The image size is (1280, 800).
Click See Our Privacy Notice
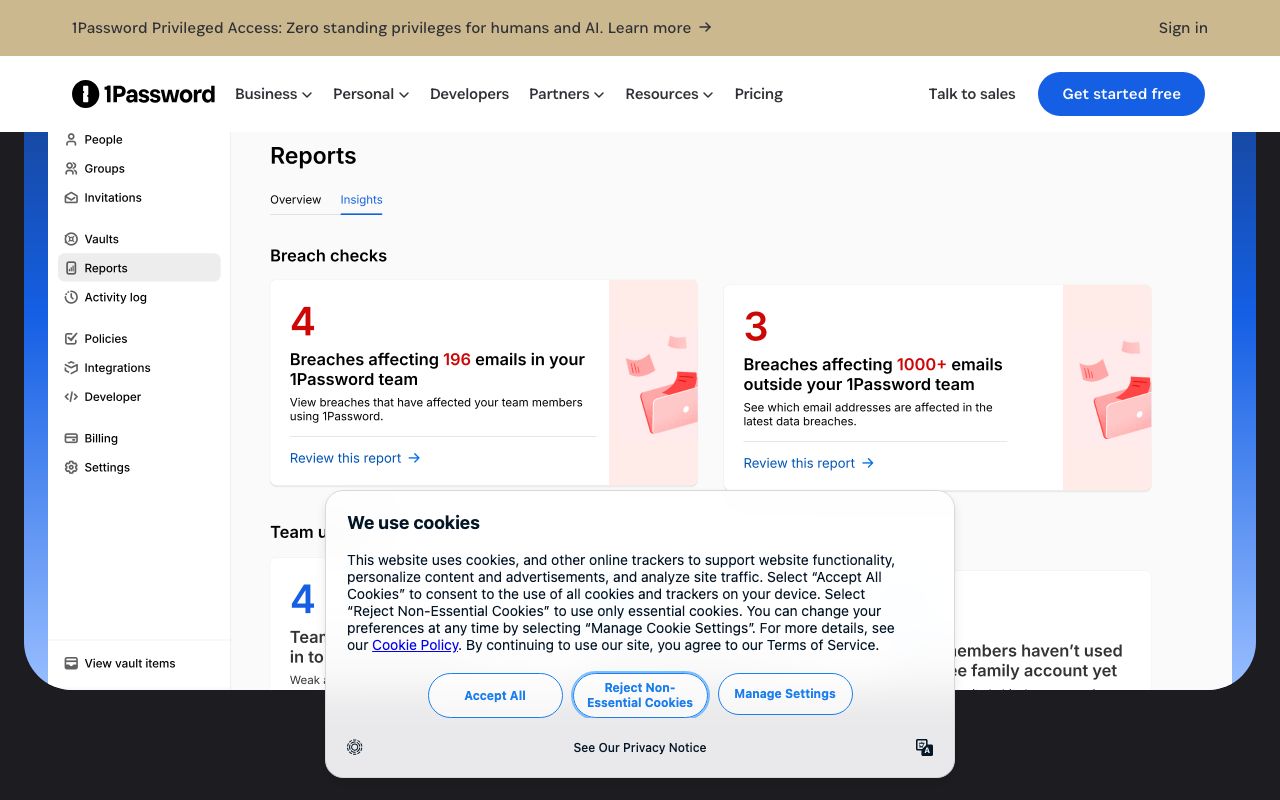pos(640,748)
